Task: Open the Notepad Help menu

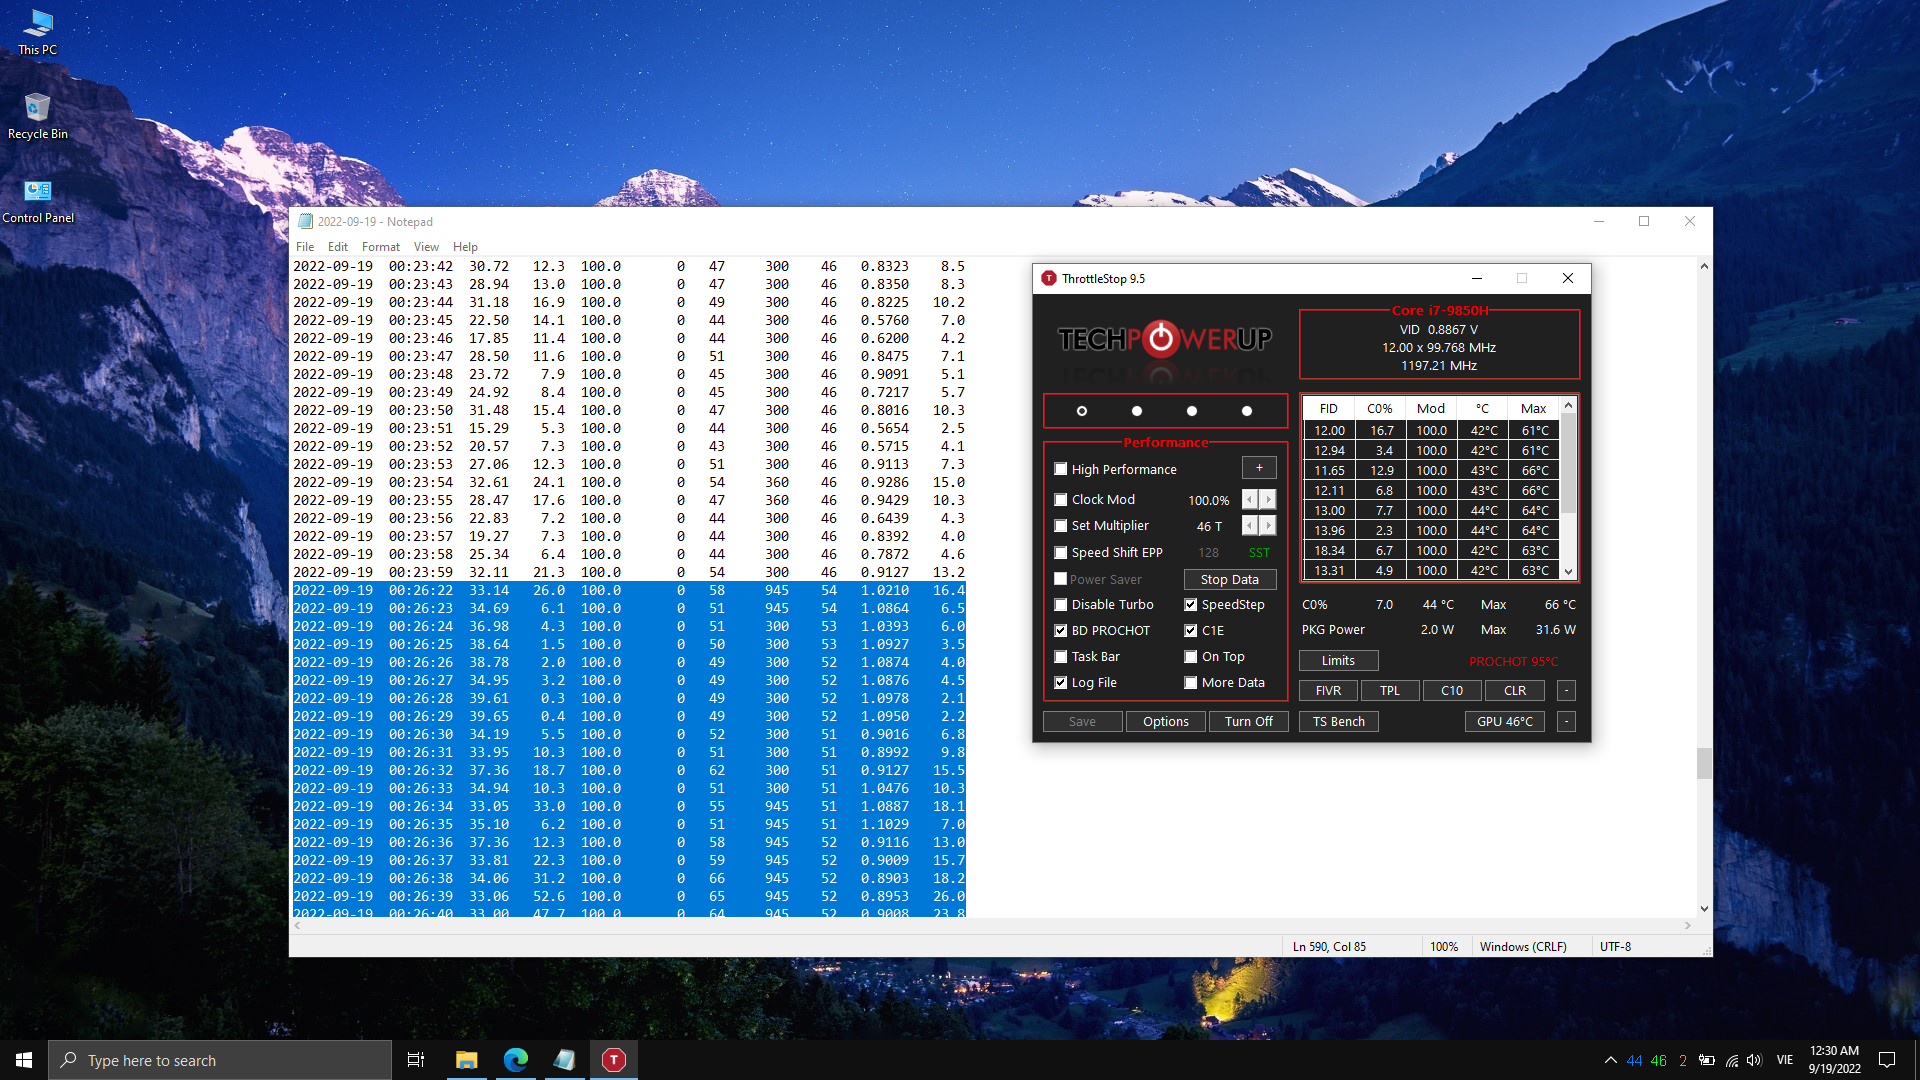Action: 465,247
